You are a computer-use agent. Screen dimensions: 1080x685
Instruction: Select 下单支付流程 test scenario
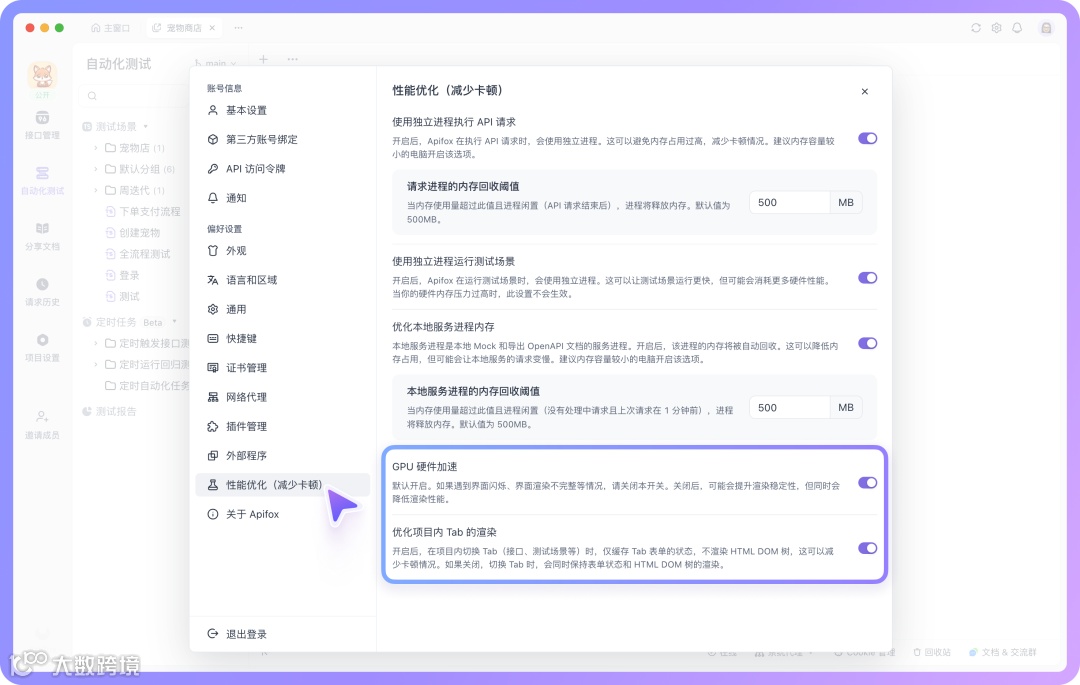[x=143, y=211]
